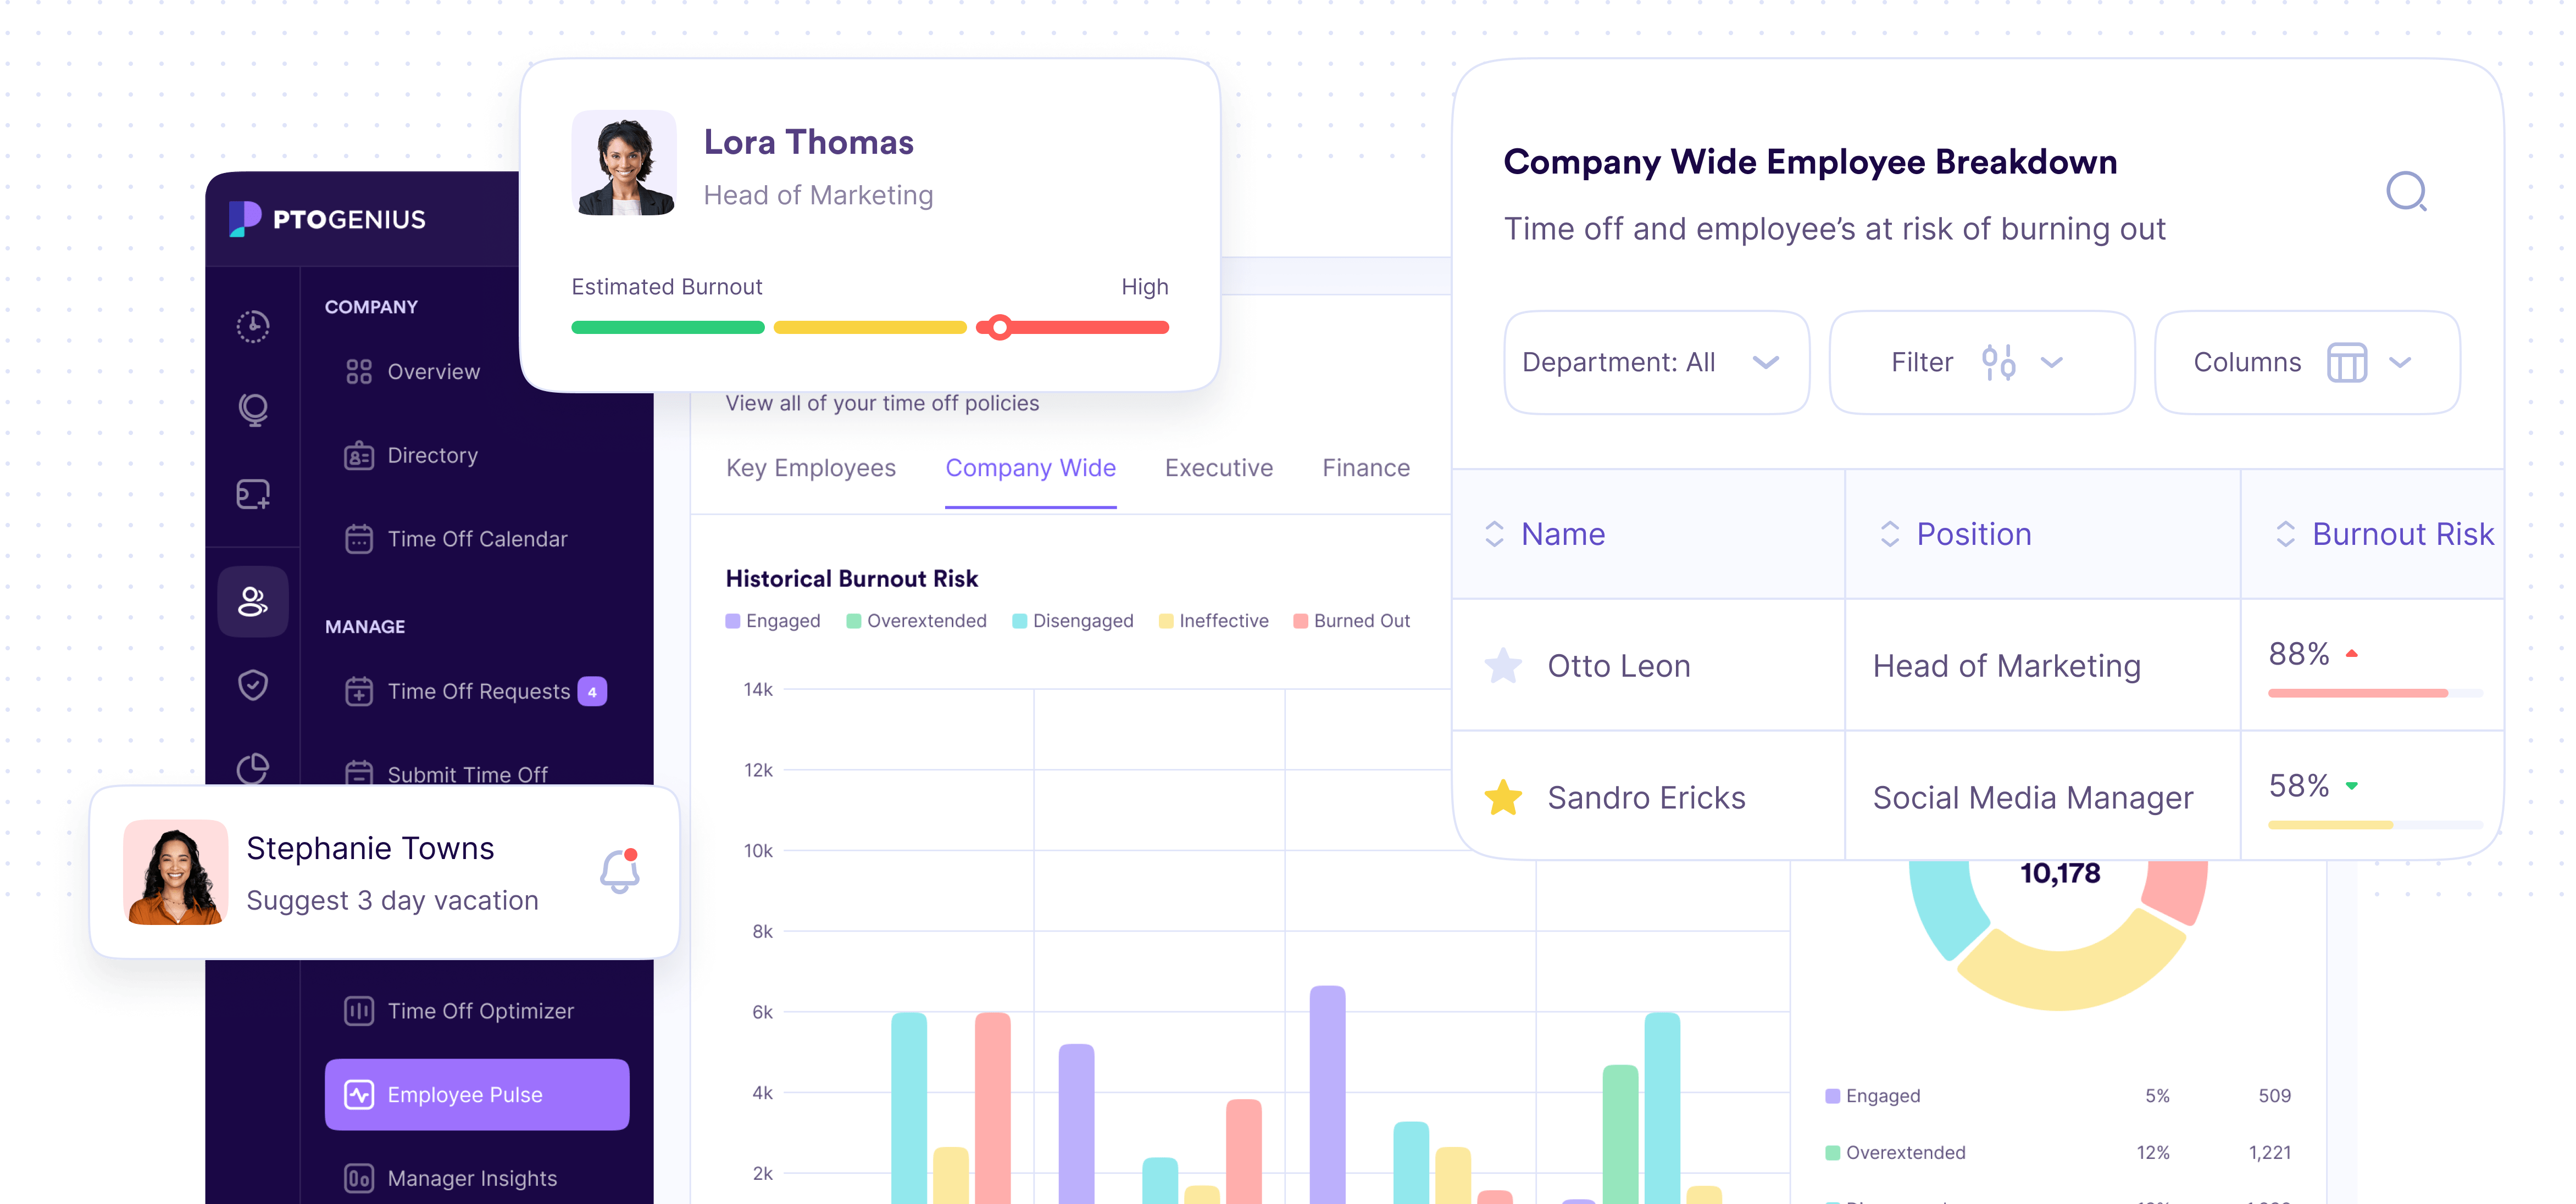Select the Company Wide tab
Viewport: 2576px width, 1204px height.
click(x=1031, y=468)
